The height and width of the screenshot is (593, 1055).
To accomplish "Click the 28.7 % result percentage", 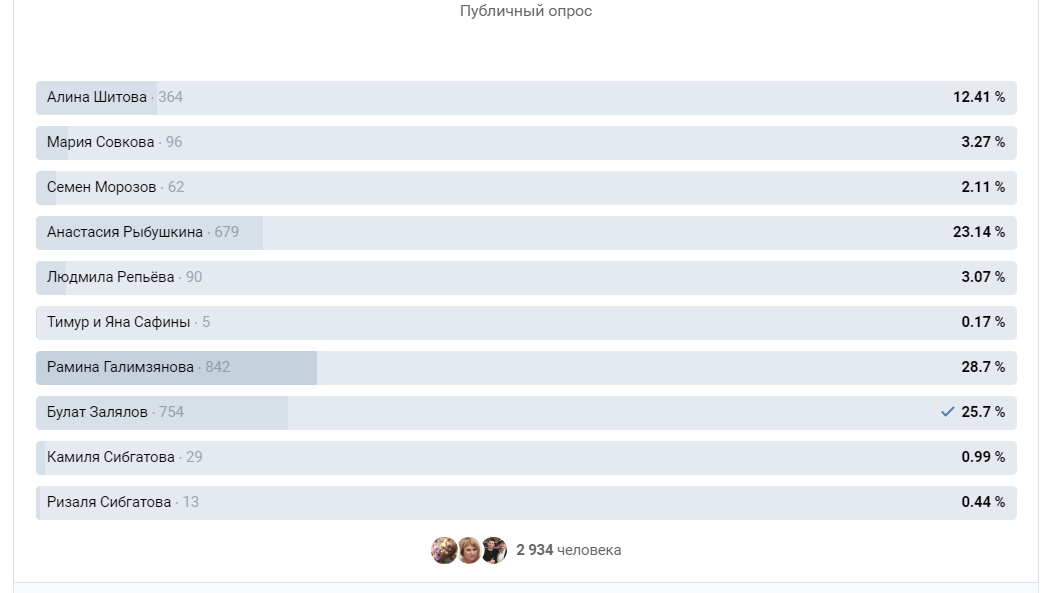I will 983,367.
